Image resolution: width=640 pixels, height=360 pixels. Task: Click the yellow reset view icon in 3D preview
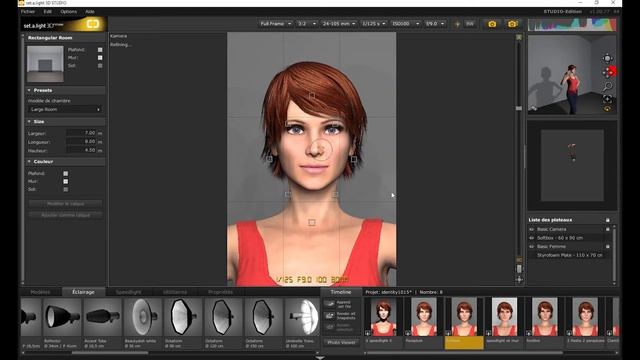click(x=607, y=109)
